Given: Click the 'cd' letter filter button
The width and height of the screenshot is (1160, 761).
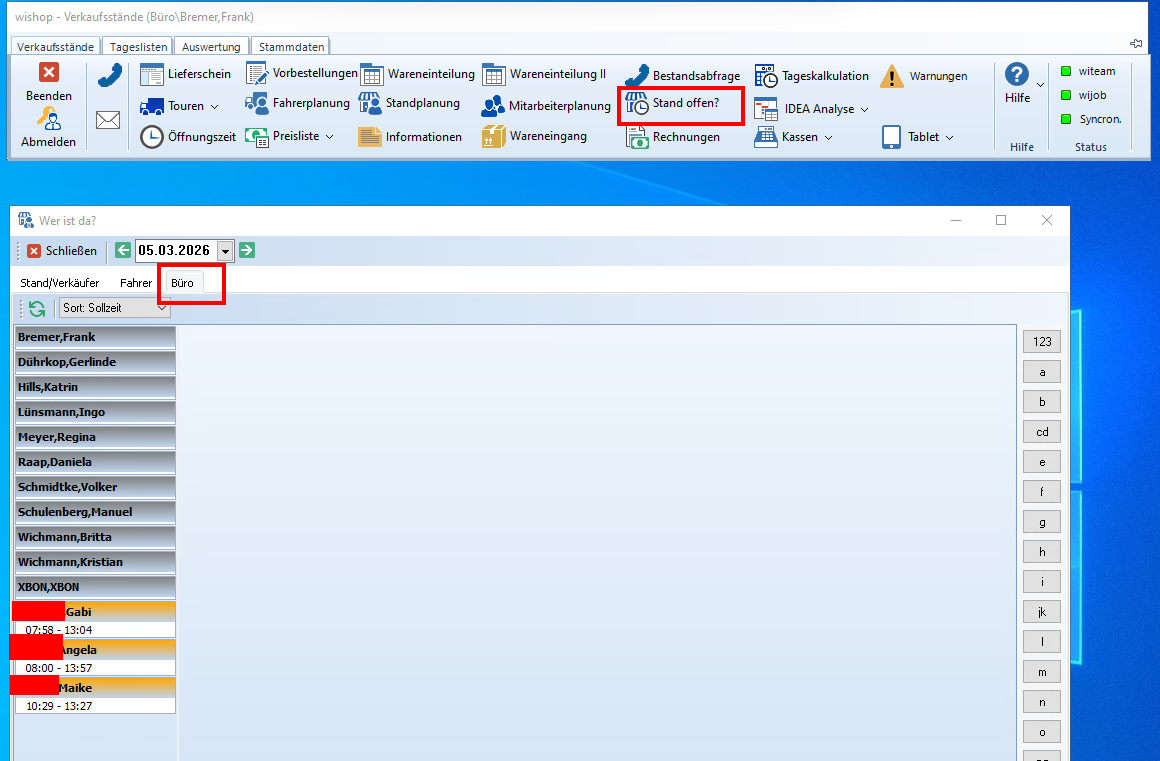Looking at the screenshot, I should pos(1042,432).
